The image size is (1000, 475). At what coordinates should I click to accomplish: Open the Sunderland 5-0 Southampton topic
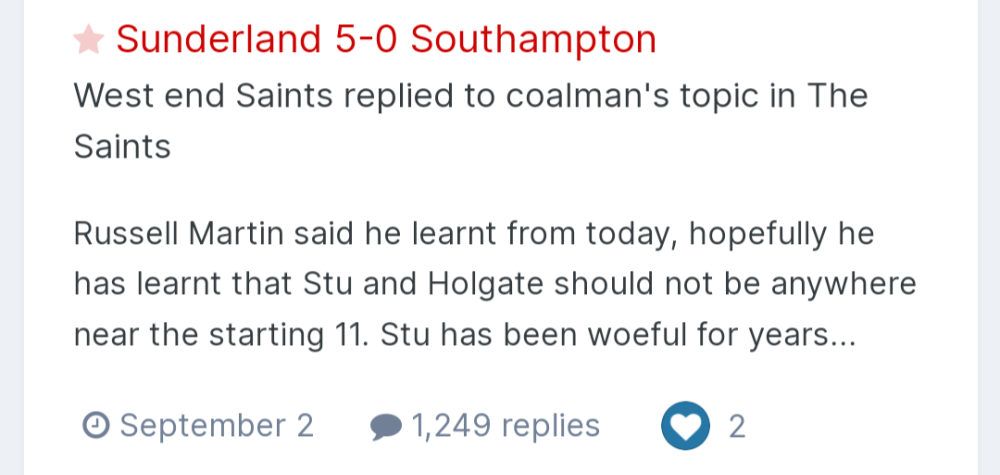click(386, 40)
